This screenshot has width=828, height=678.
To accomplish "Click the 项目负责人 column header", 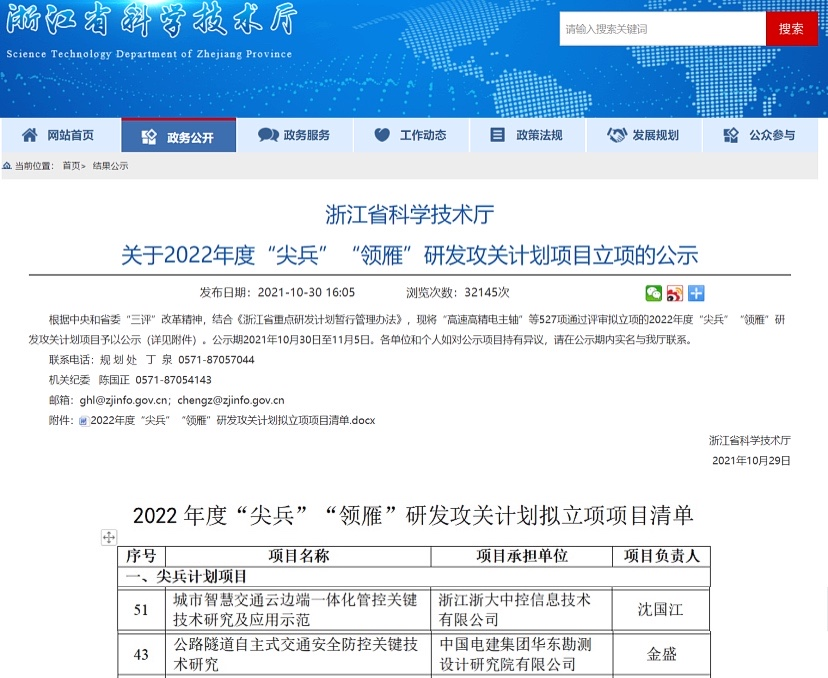I will coord(661,556).
